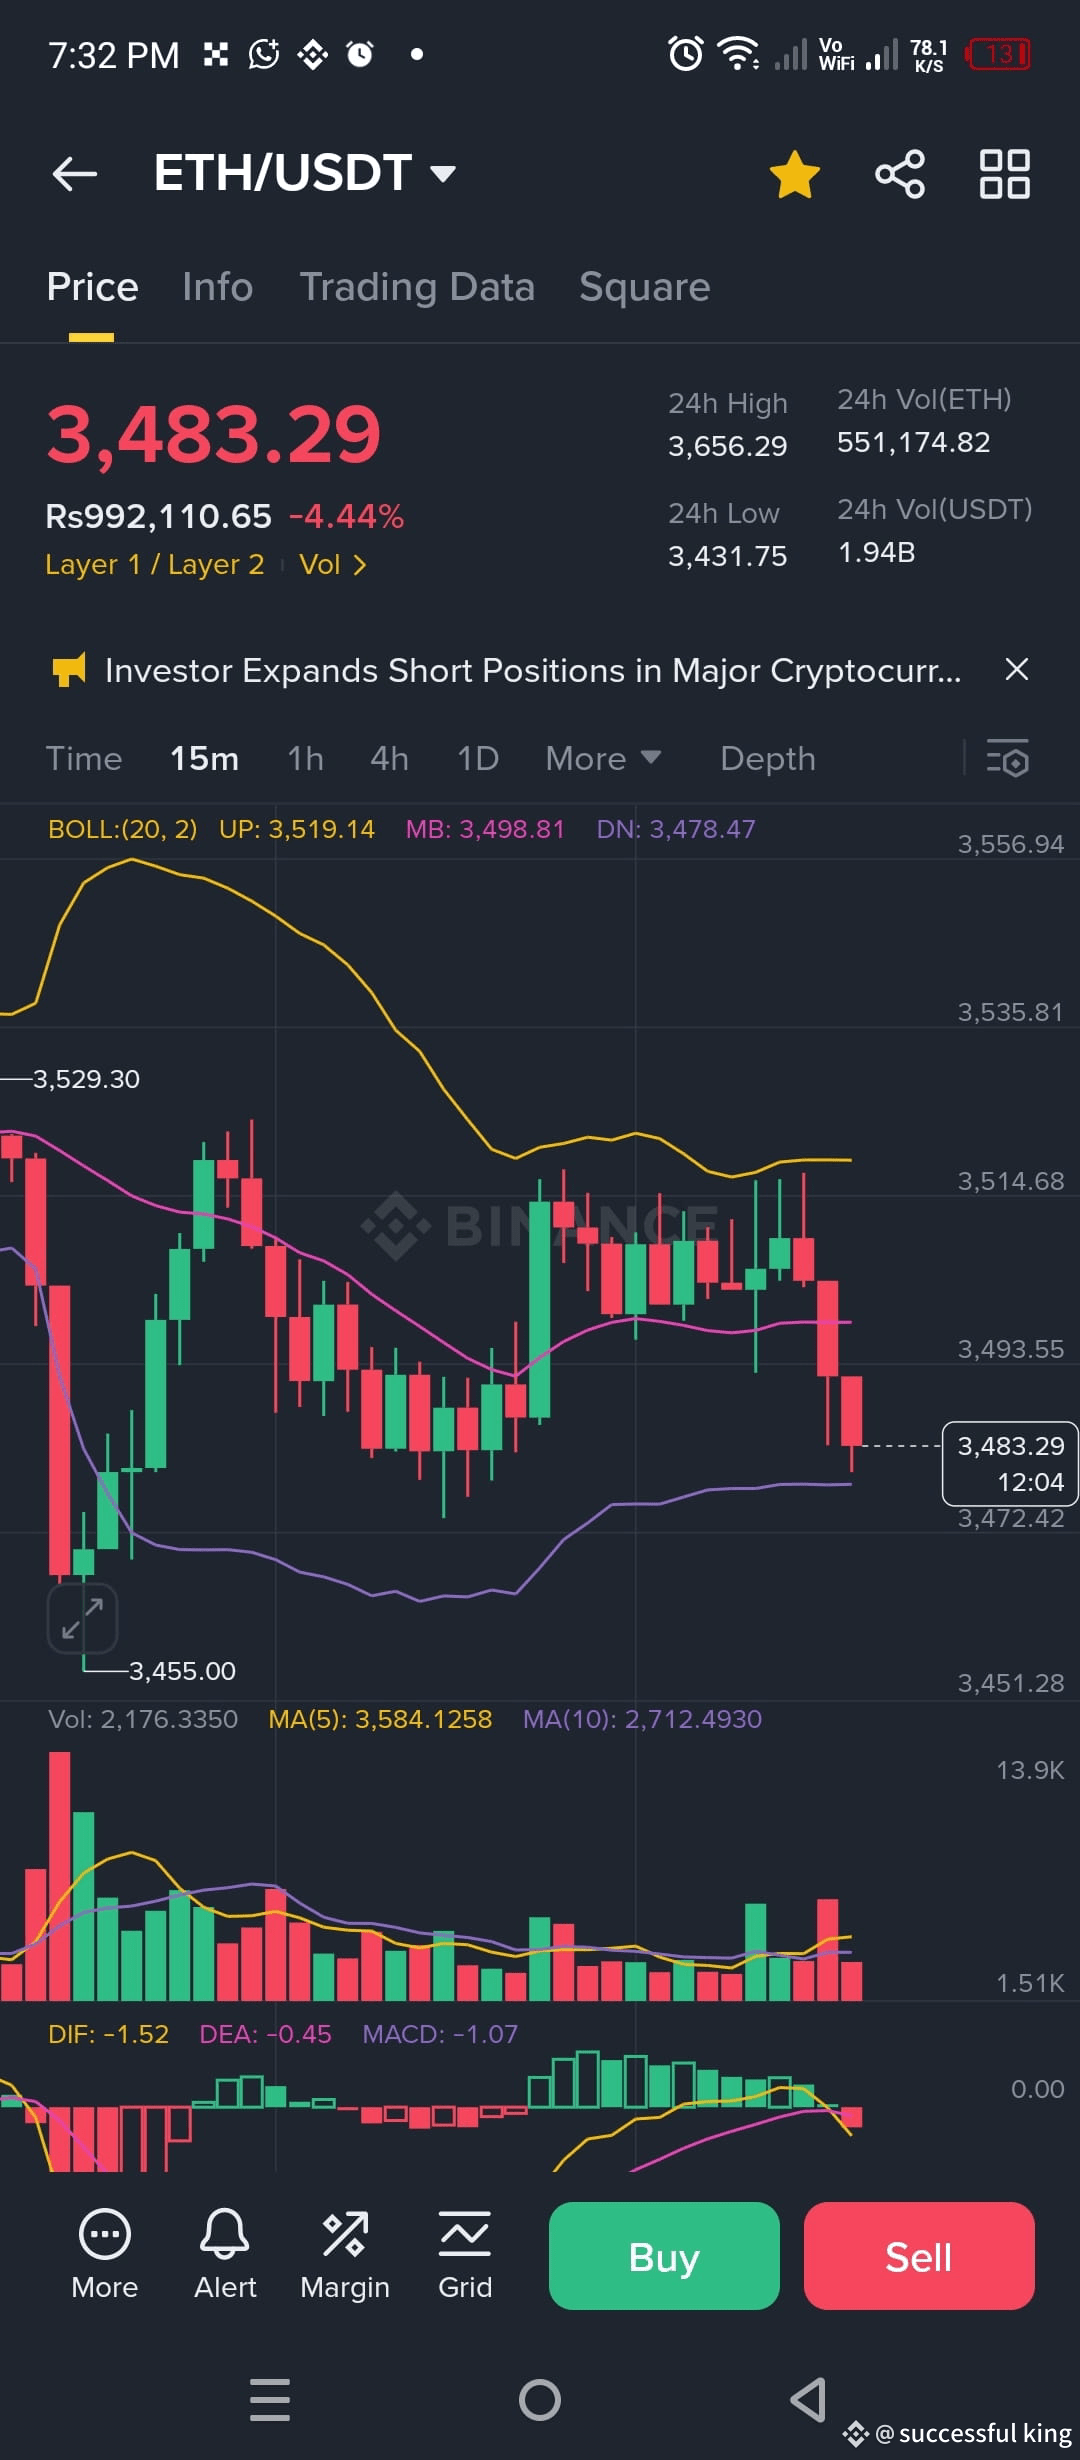
Task: Tap the -4.44% change value
Action: [346, 516]
